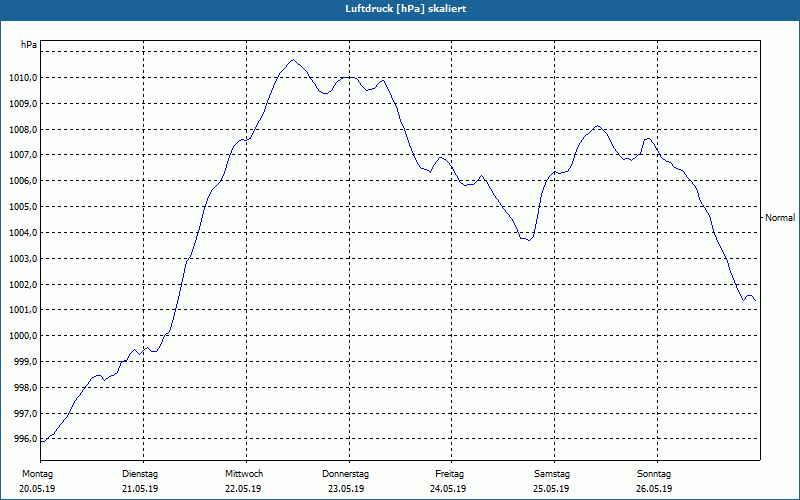Click the 1010,0 axis value

[x=23, y=78]
